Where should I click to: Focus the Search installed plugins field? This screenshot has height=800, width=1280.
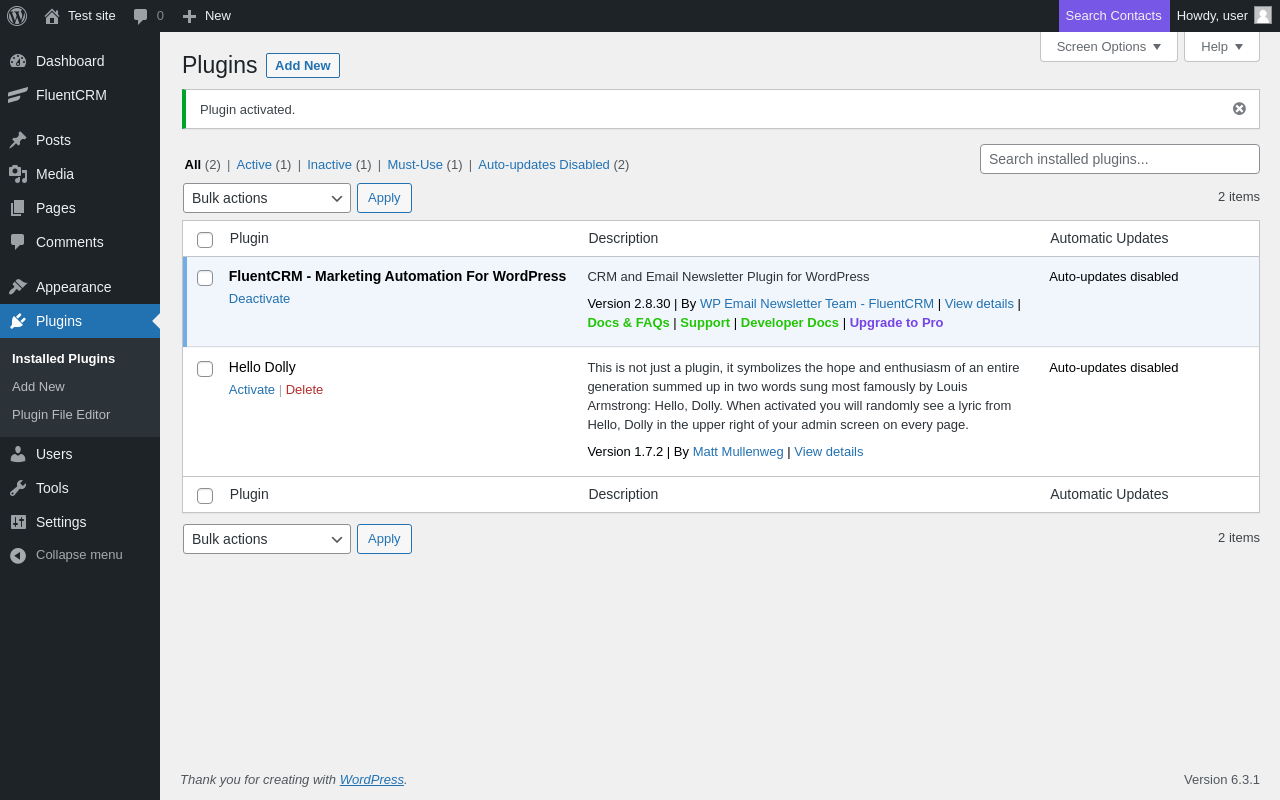[1119, 159]
